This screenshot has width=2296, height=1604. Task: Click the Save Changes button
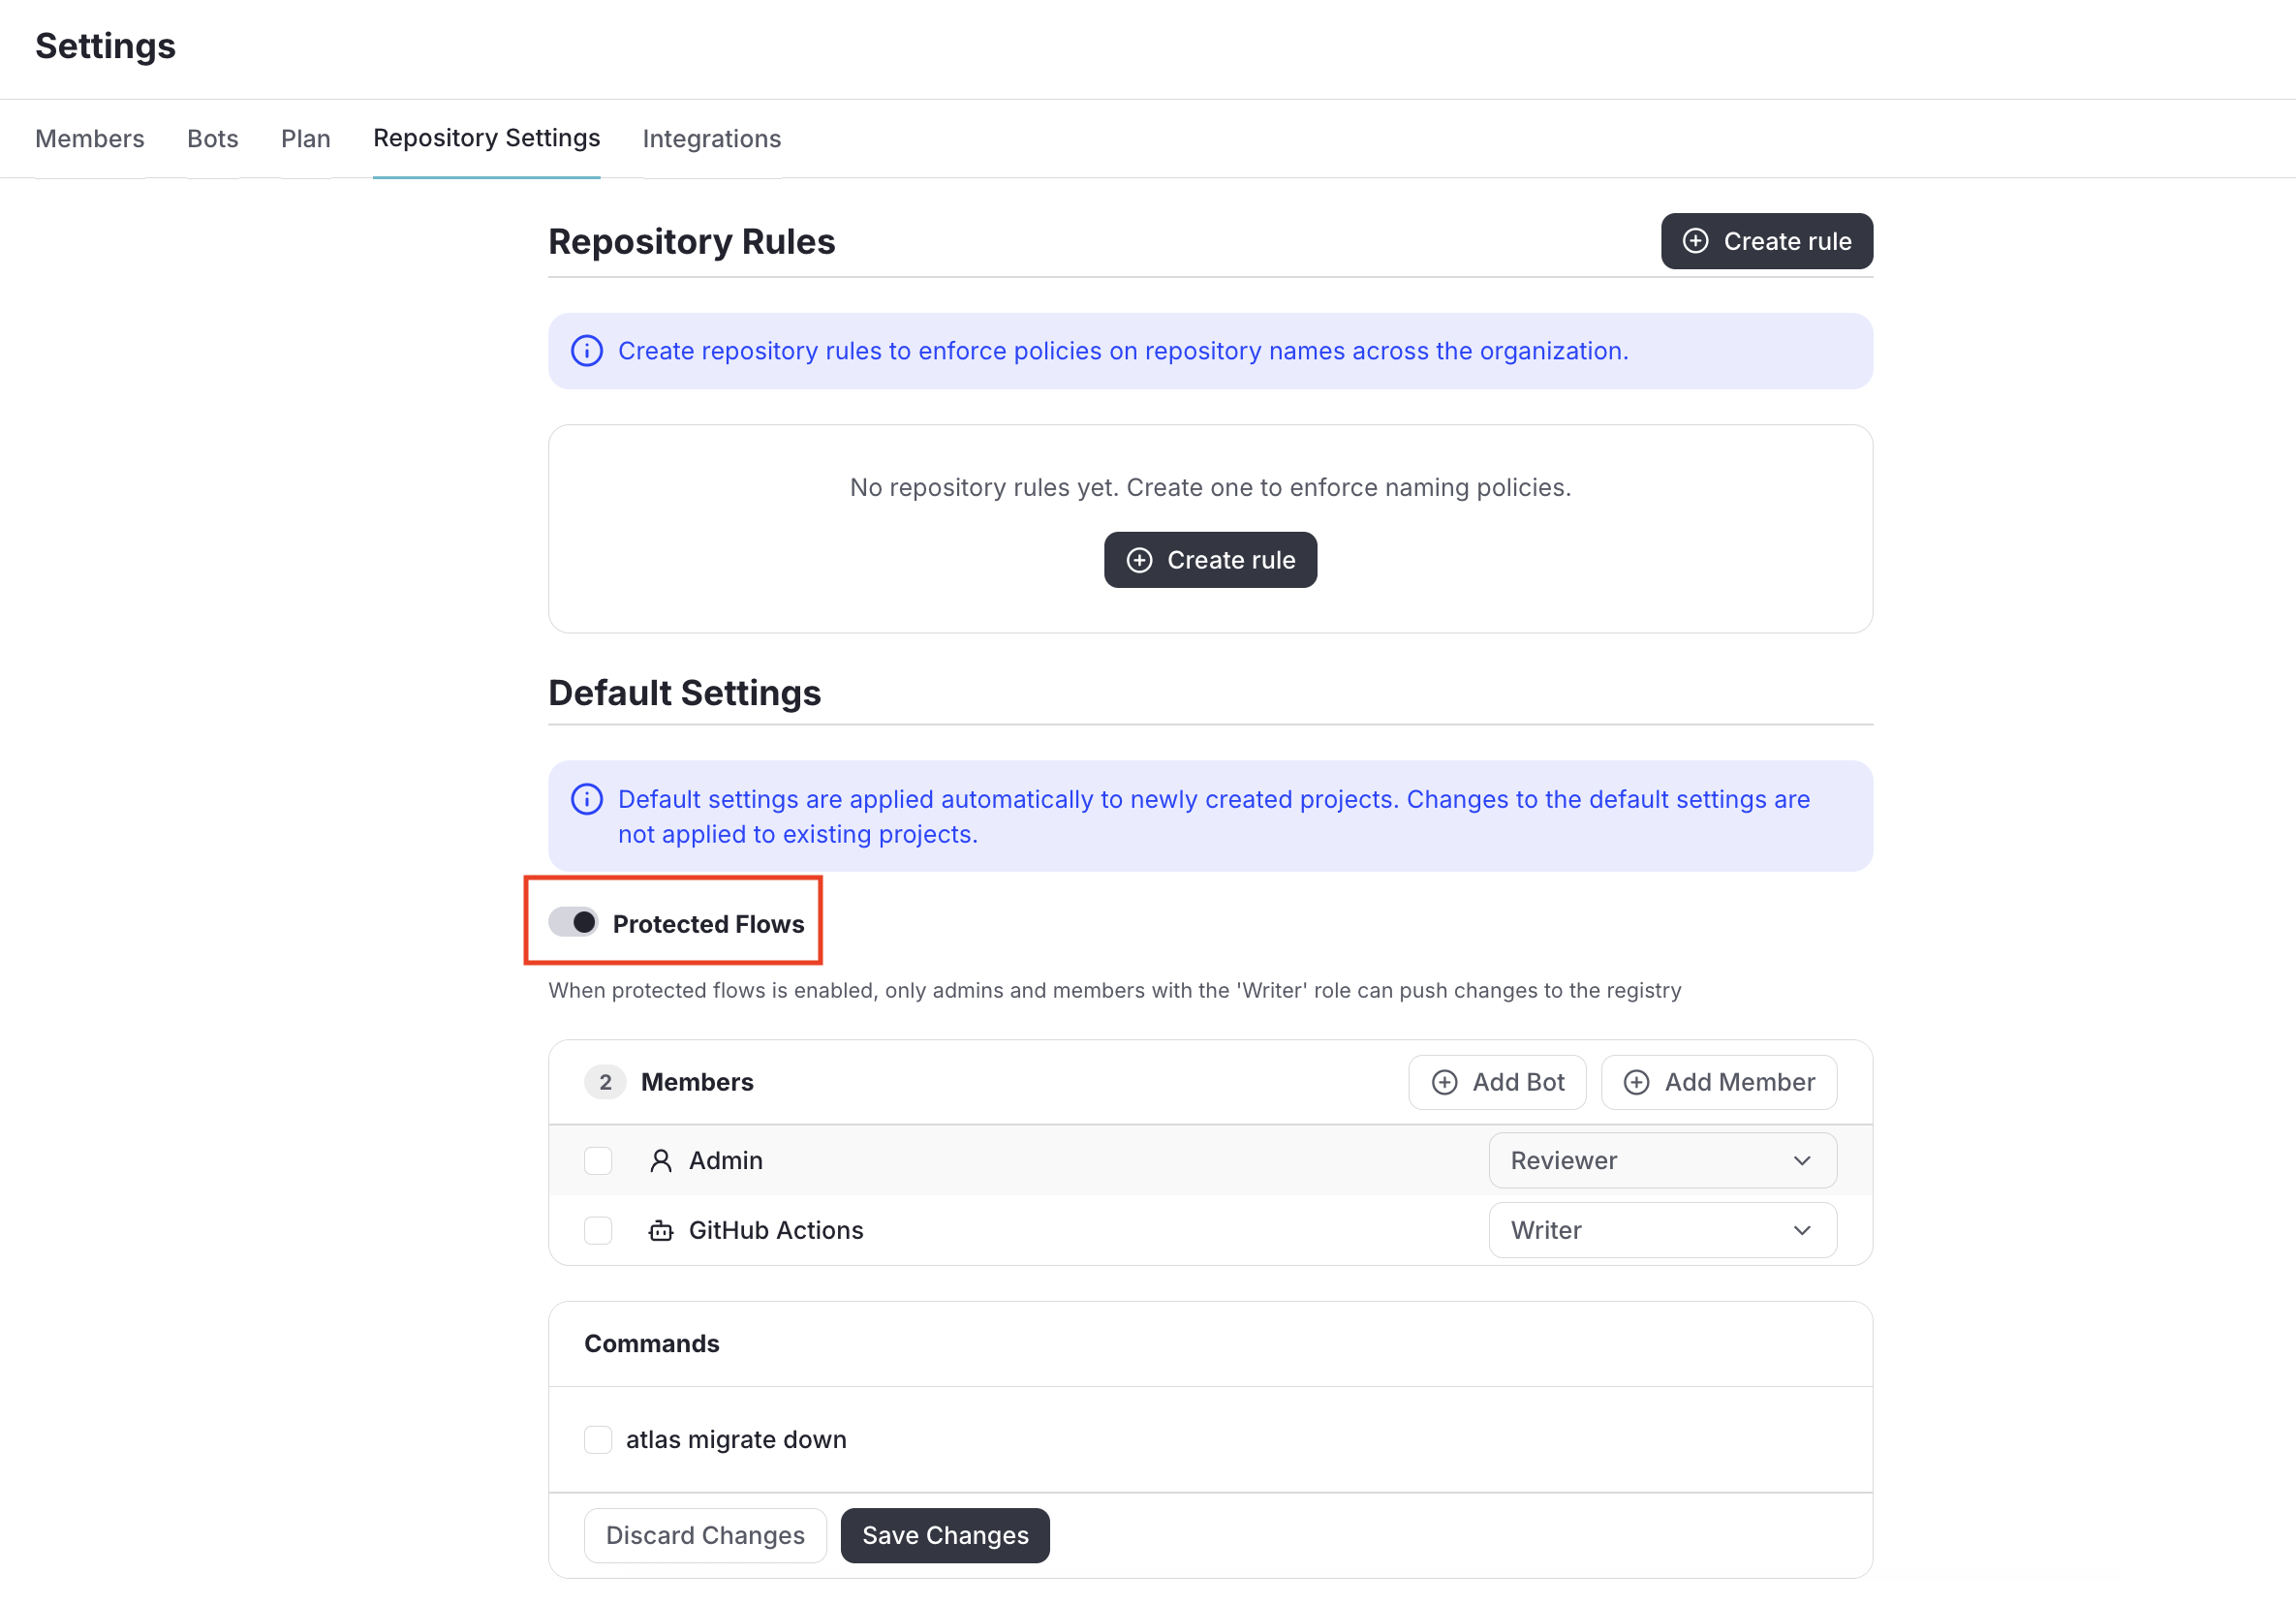click(945, 1535)
